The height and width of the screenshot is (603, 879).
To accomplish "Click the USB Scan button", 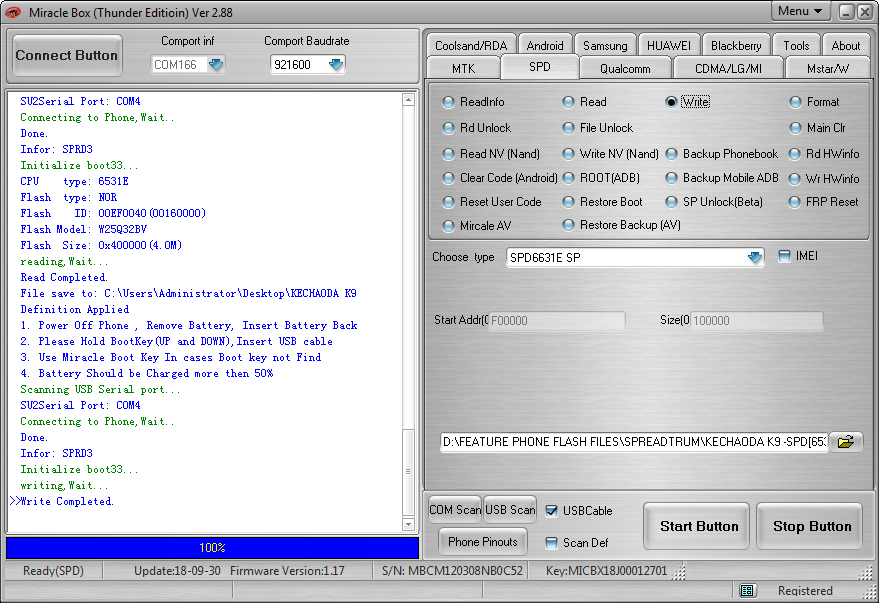I will [x=510, y=509].
